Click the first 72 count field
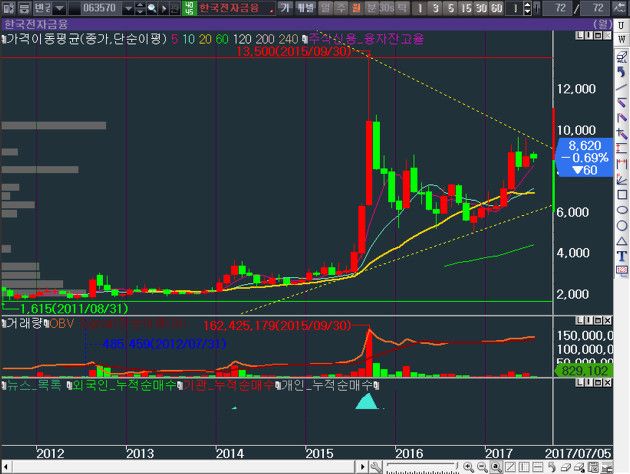The height and width of the screenshot is (474, 630). coord(559,8)
